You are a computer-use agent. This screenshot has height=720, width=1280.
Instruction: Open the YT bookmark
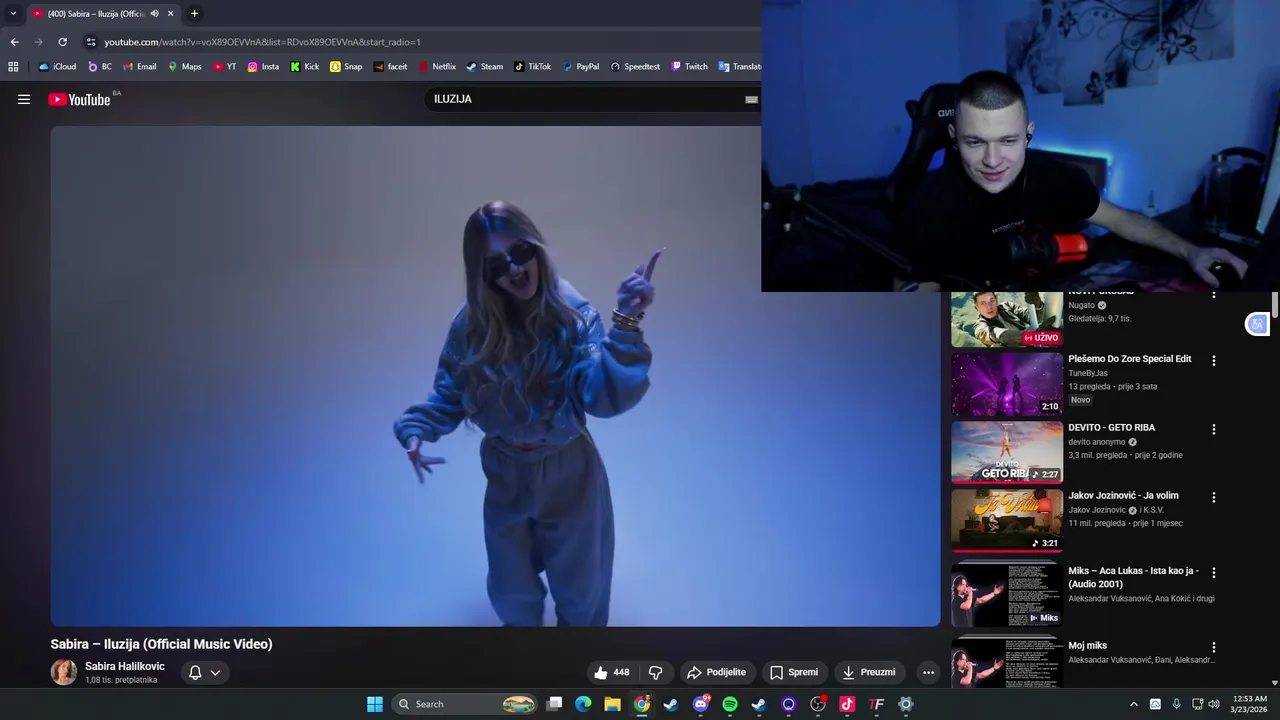point(224,67)
